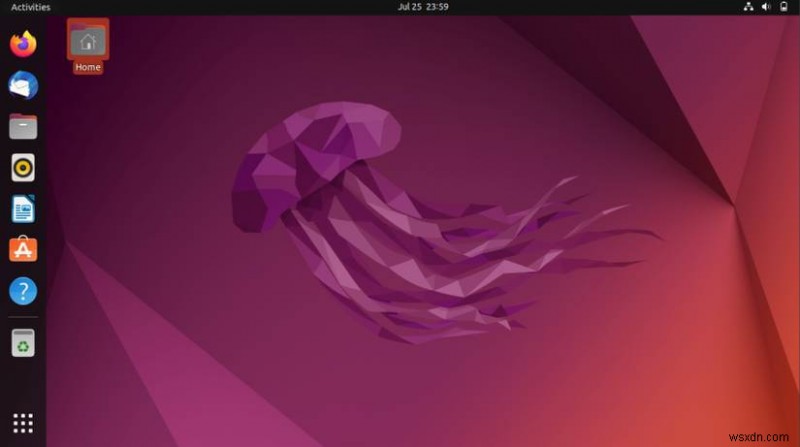The image size is (800, 447).
Task: Open the Activities overview
Action: tap(31, 7)
